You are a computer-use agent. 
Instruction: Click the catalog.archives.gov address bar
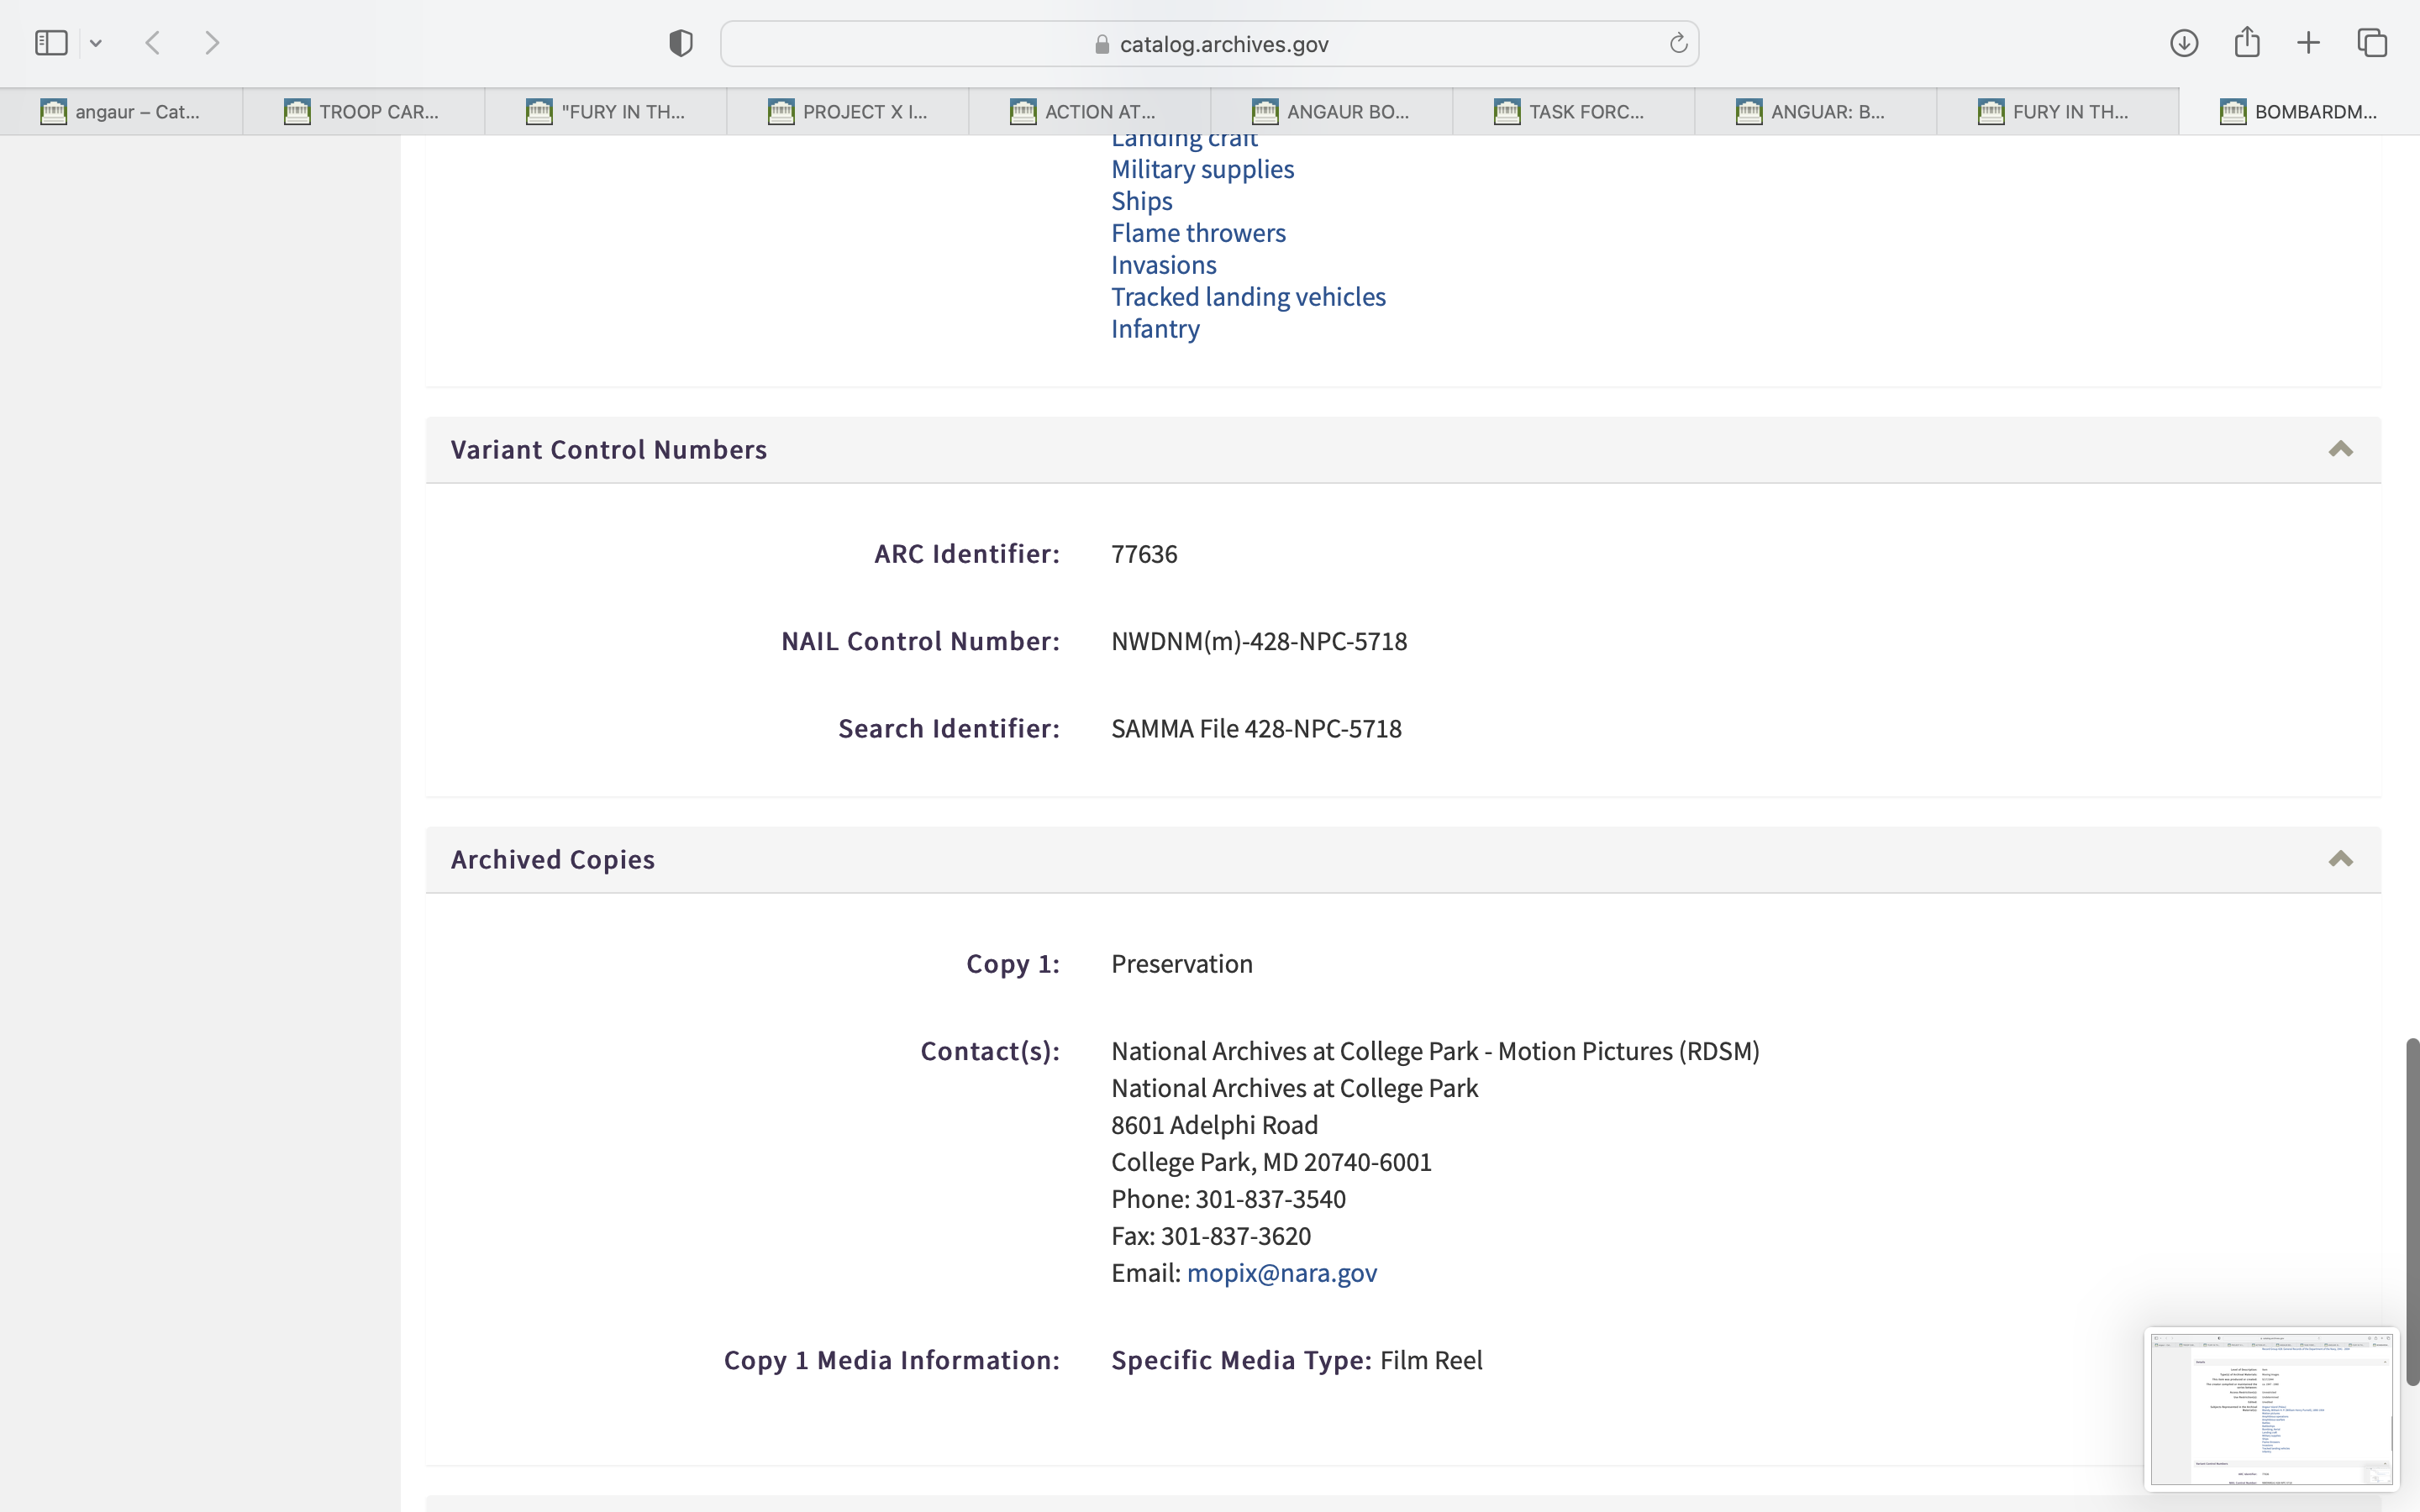click(1222, 44)
